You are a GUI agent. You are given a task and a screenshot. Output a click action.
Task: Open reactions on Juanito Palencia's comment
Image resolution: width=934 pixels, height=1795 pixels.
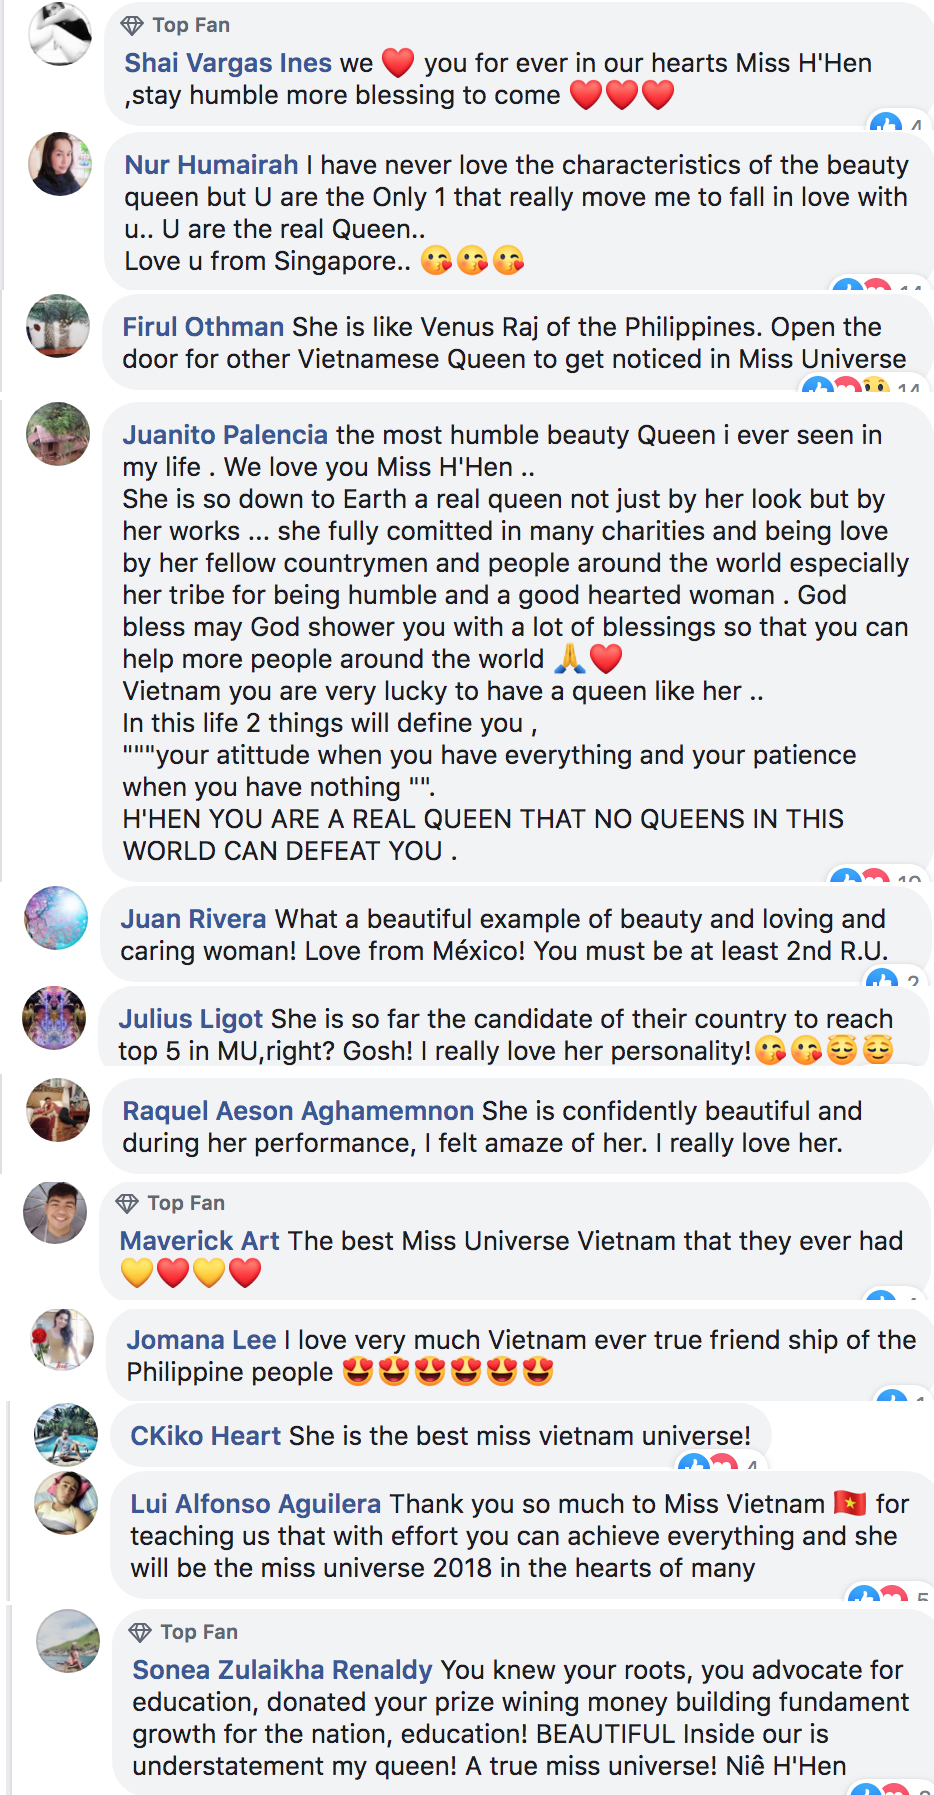click(872, 878)
